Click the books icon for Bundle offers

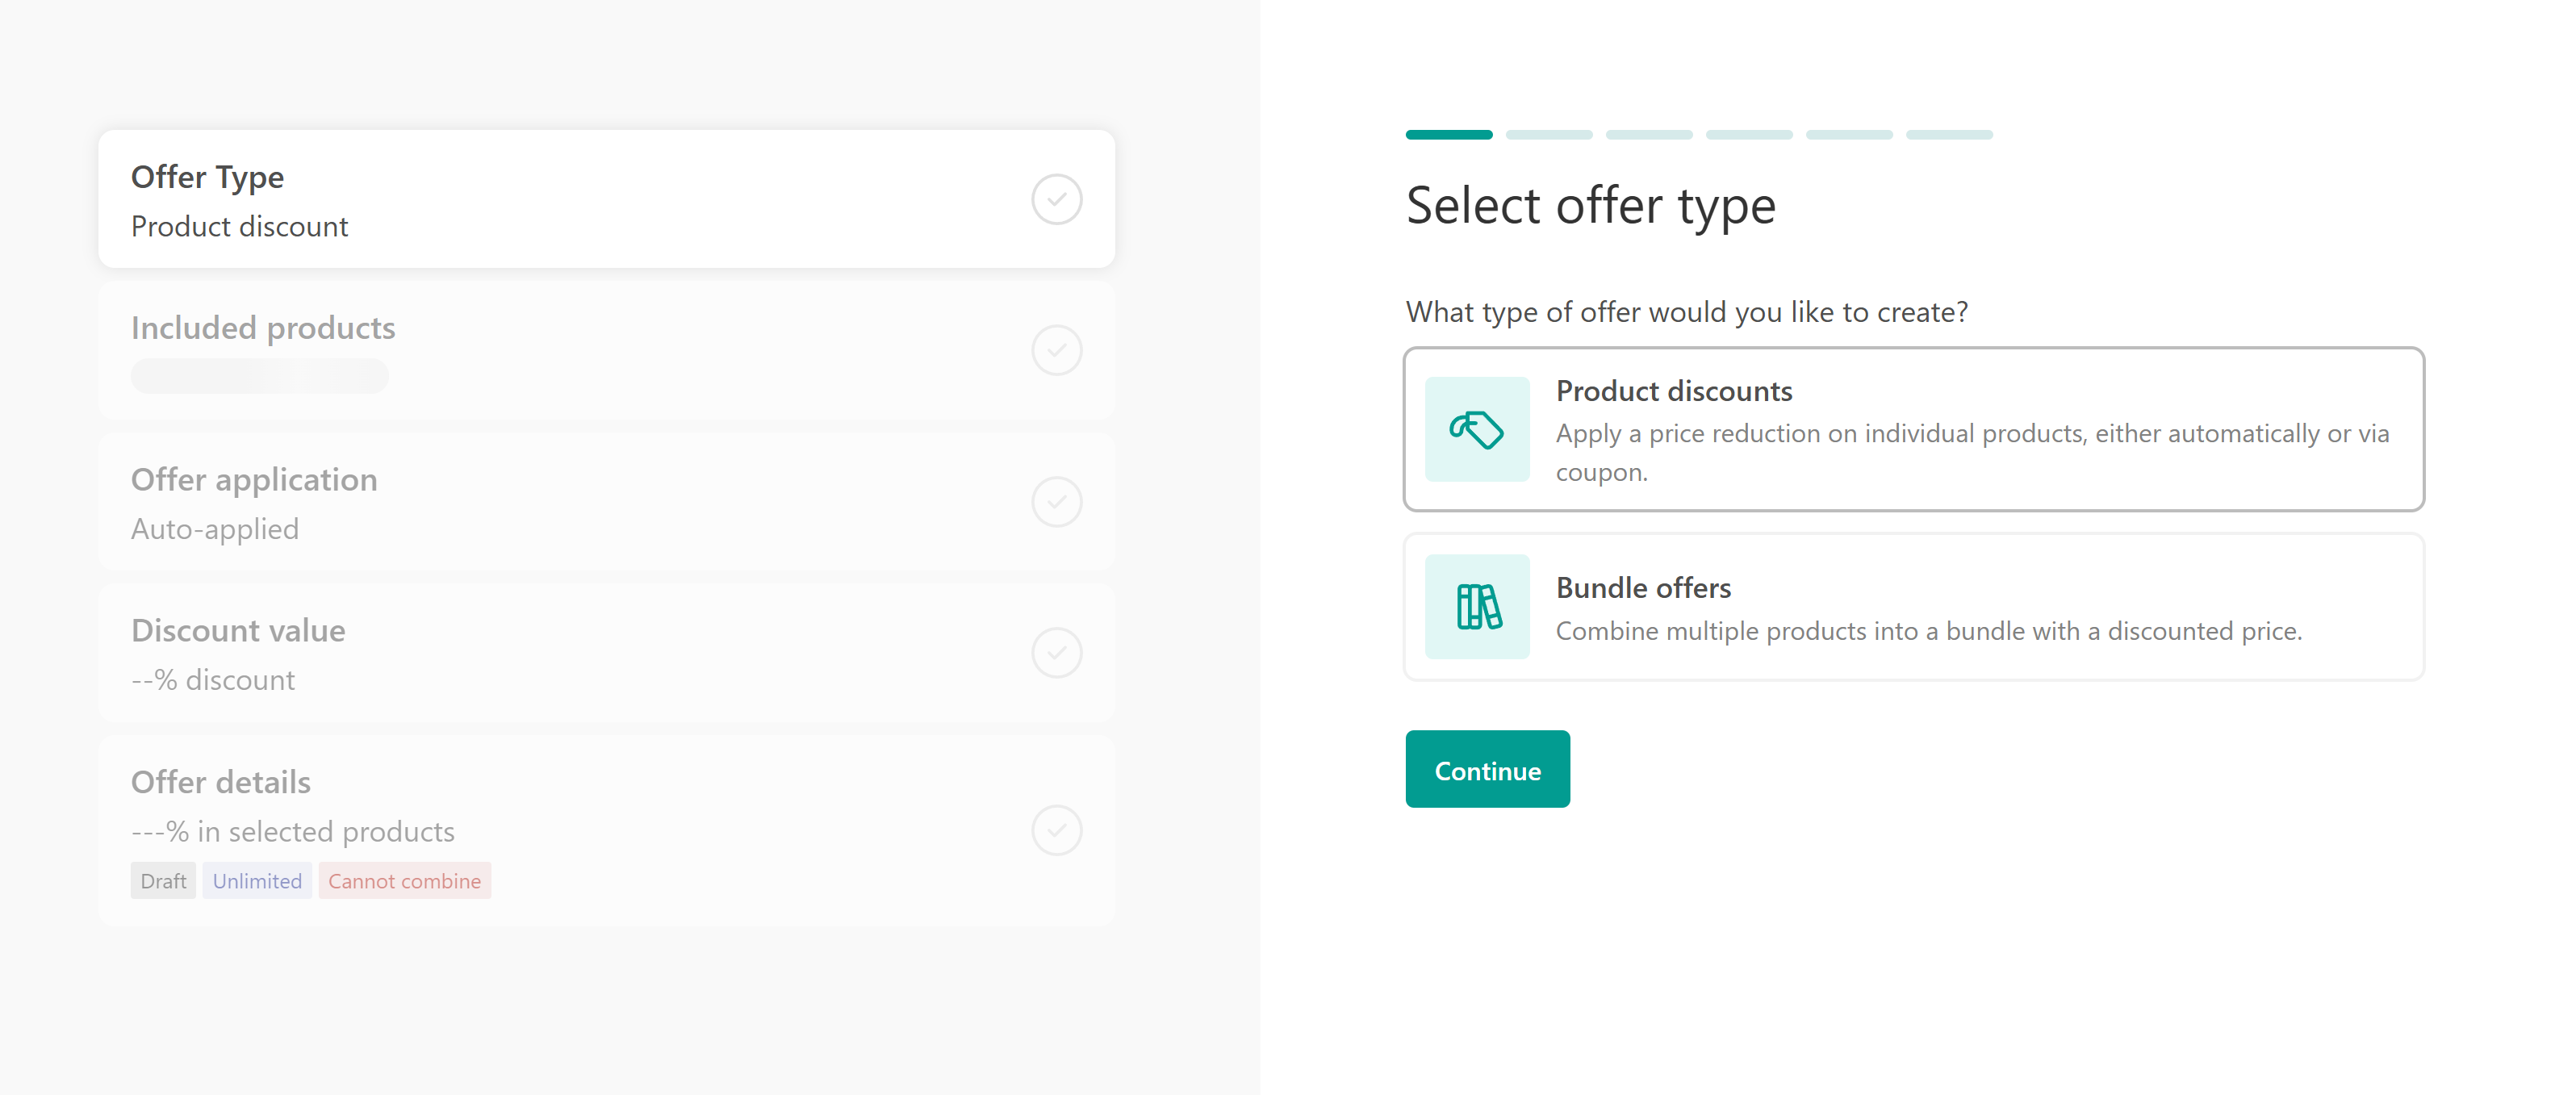pyautogui.click(x=1476, y=607)
